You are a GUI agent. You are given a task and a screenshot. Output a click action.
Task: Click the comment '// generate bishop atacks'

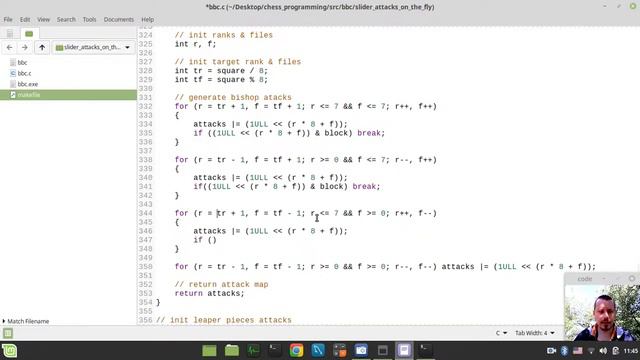pos(233,98)
